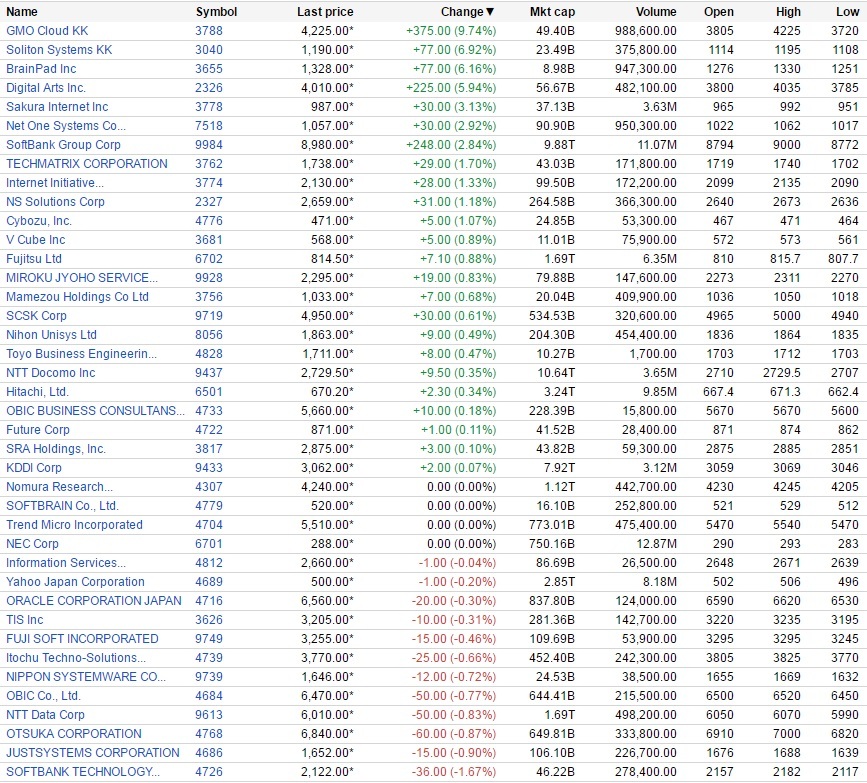Click ticker symbol 4726
Screen dimensions: 867x783
[x=209, y=771]
